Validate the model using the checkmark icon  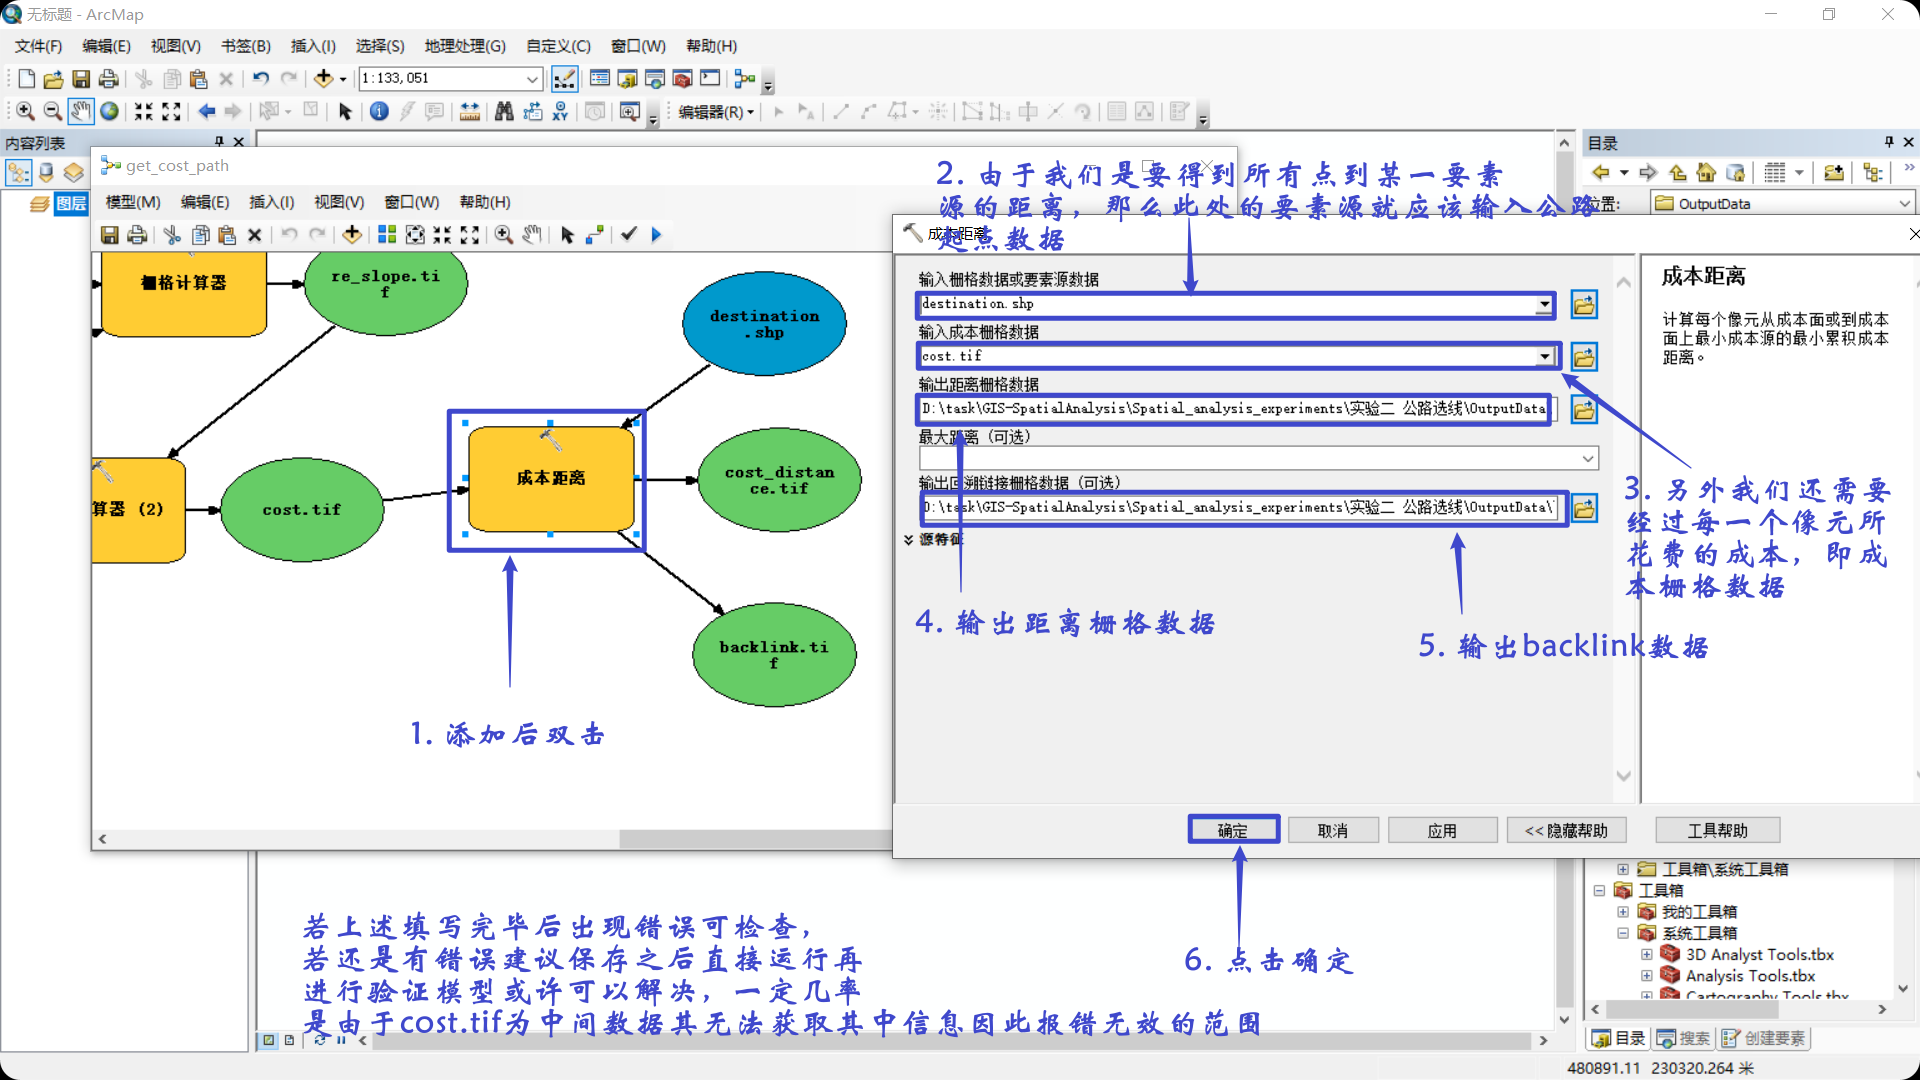click(628, 235)
